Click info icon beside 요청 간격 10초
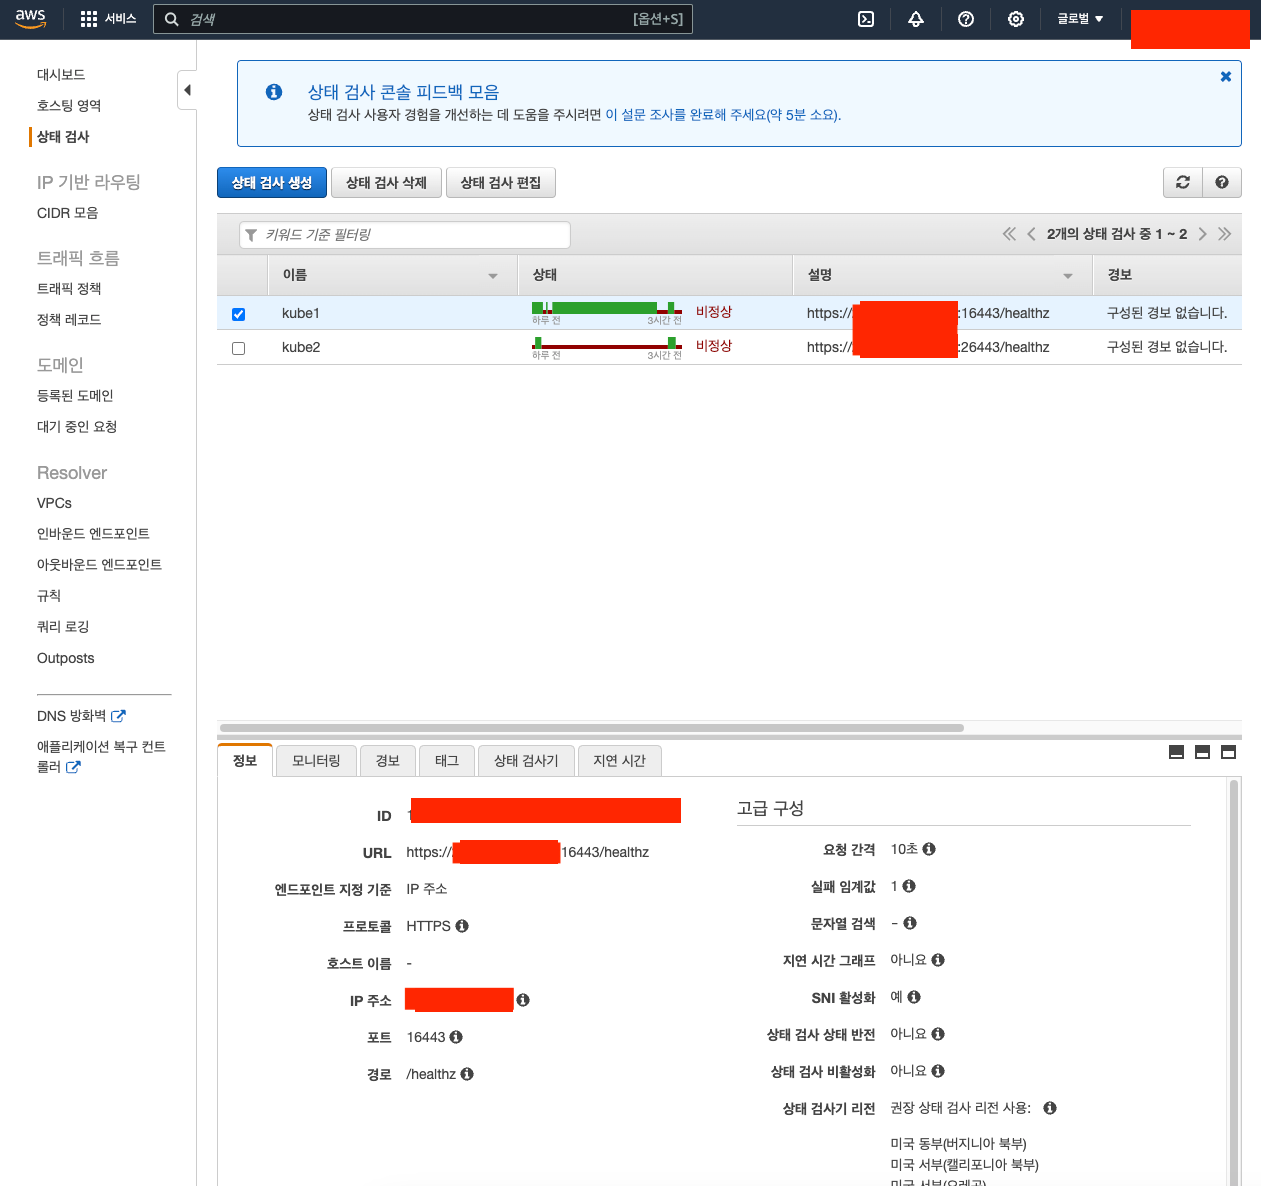The width and height of the screenshot is (1261, 1186). tap(929, 849)
